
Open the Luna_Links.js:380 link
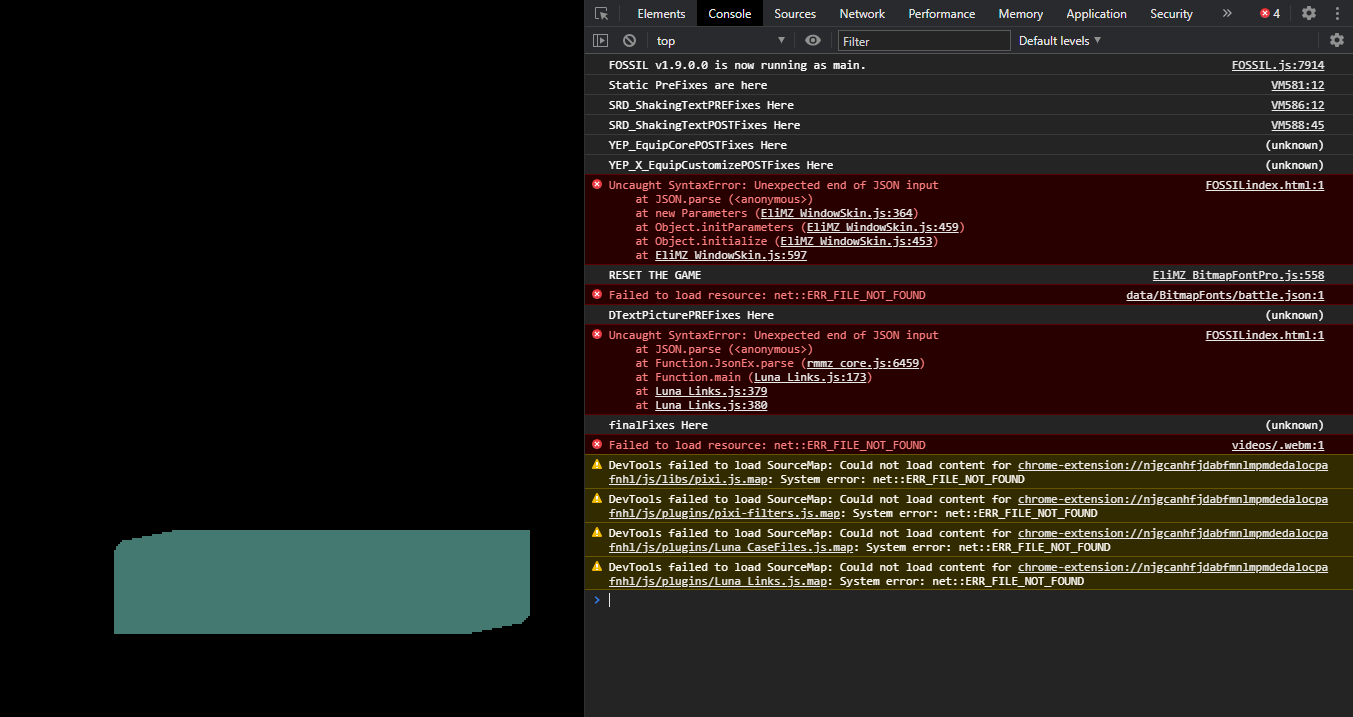point(711,405)
